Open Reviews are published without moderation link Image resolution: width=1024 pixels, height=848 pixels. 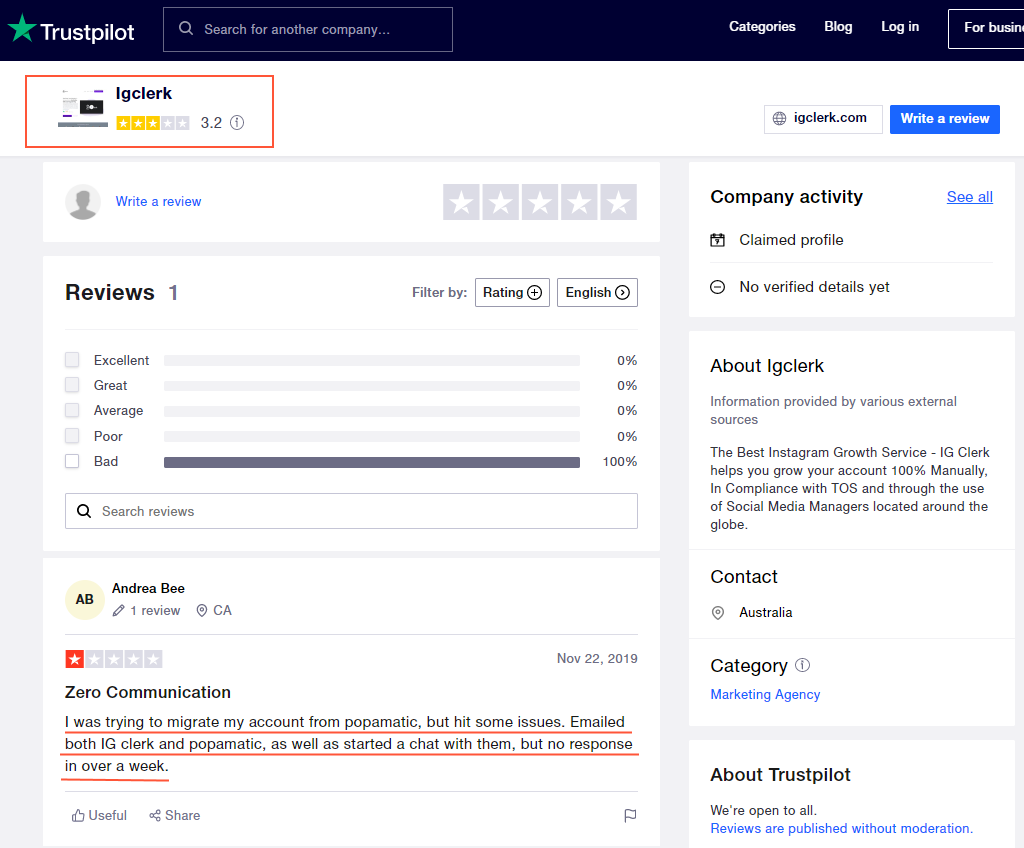[841, 828]
